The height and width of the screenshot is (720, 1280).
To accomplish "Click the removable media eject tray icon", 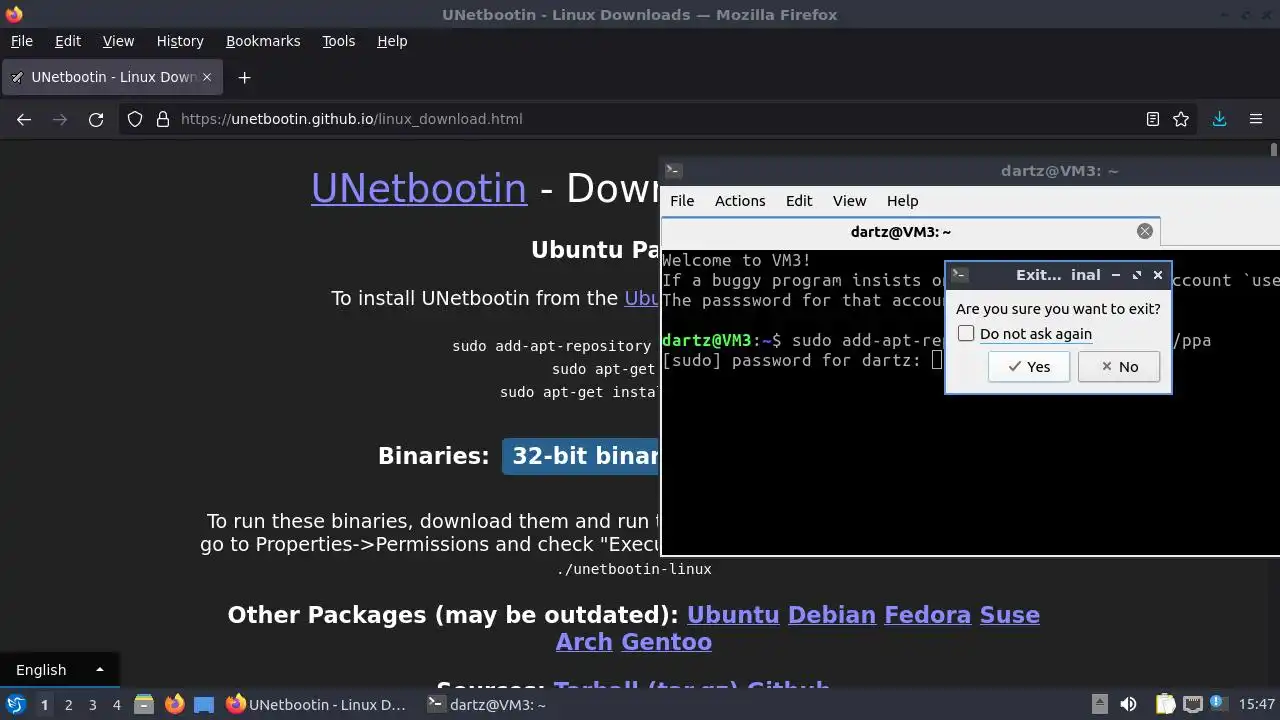I will point(1099,704).
